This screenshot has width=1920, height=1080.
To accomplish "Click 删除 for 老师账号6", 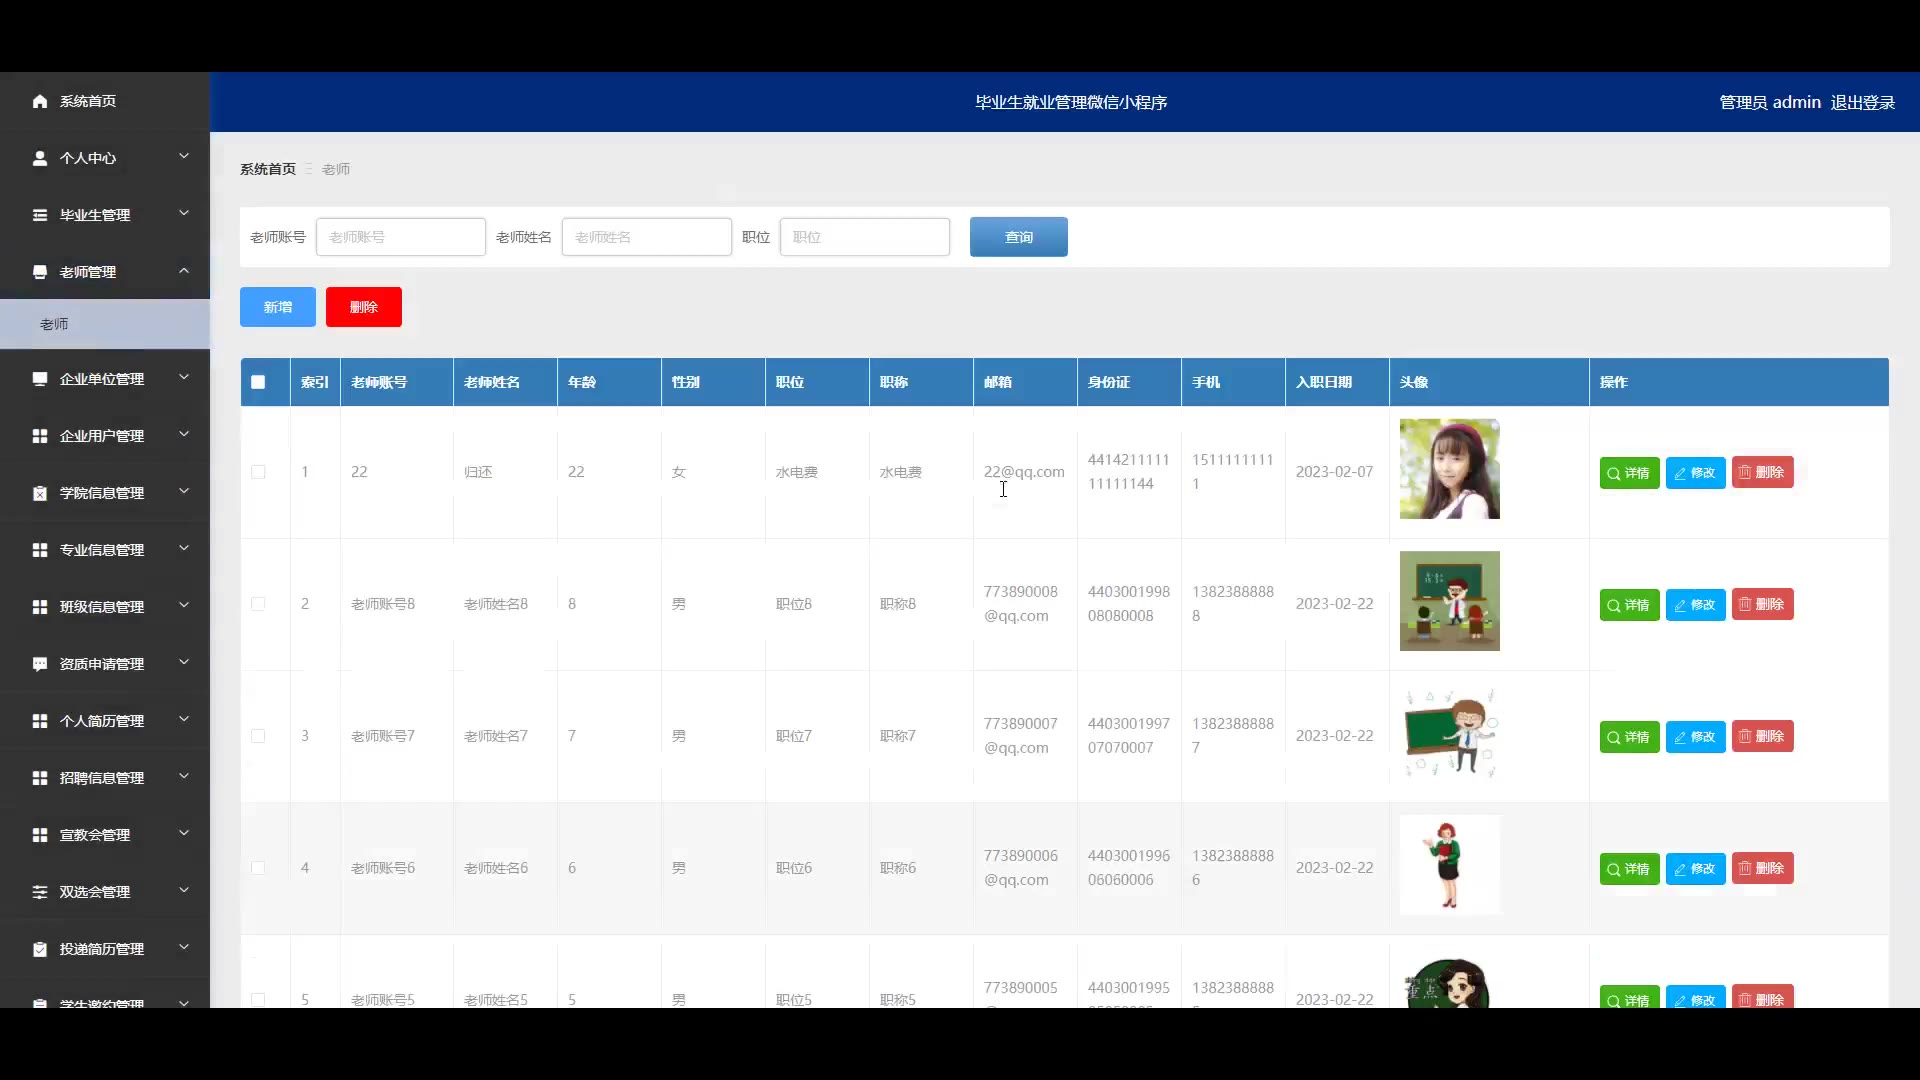I will click(1762, 868).
